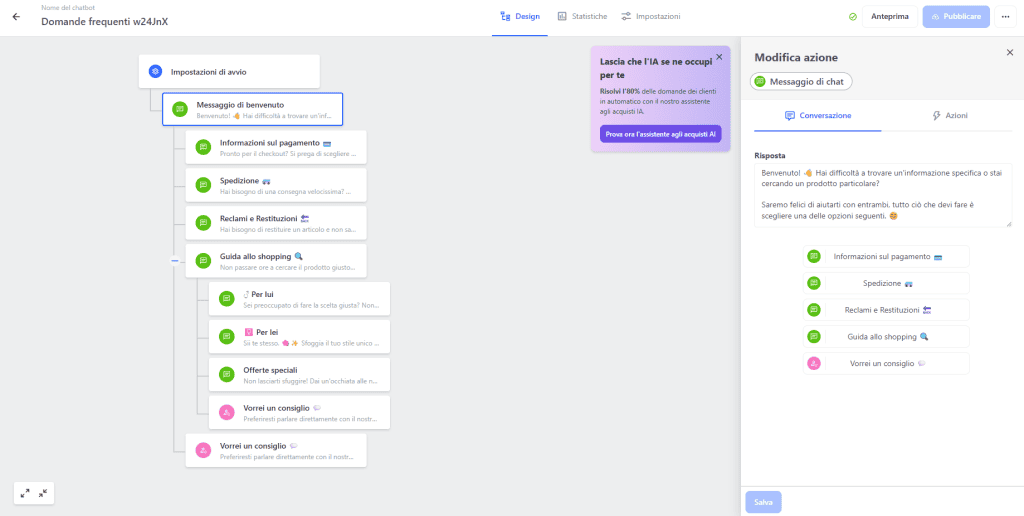Click the green icon of Informazioni sul pagamento node
This screenshot has height=516, width=1024.
pyautogui.click(x=203, y=147)
